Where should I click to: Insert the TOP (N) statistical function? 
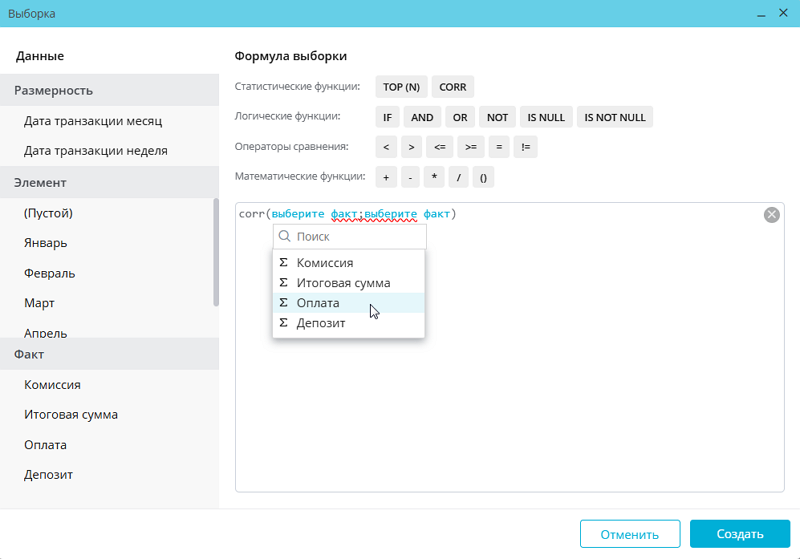tap(401, 87)
